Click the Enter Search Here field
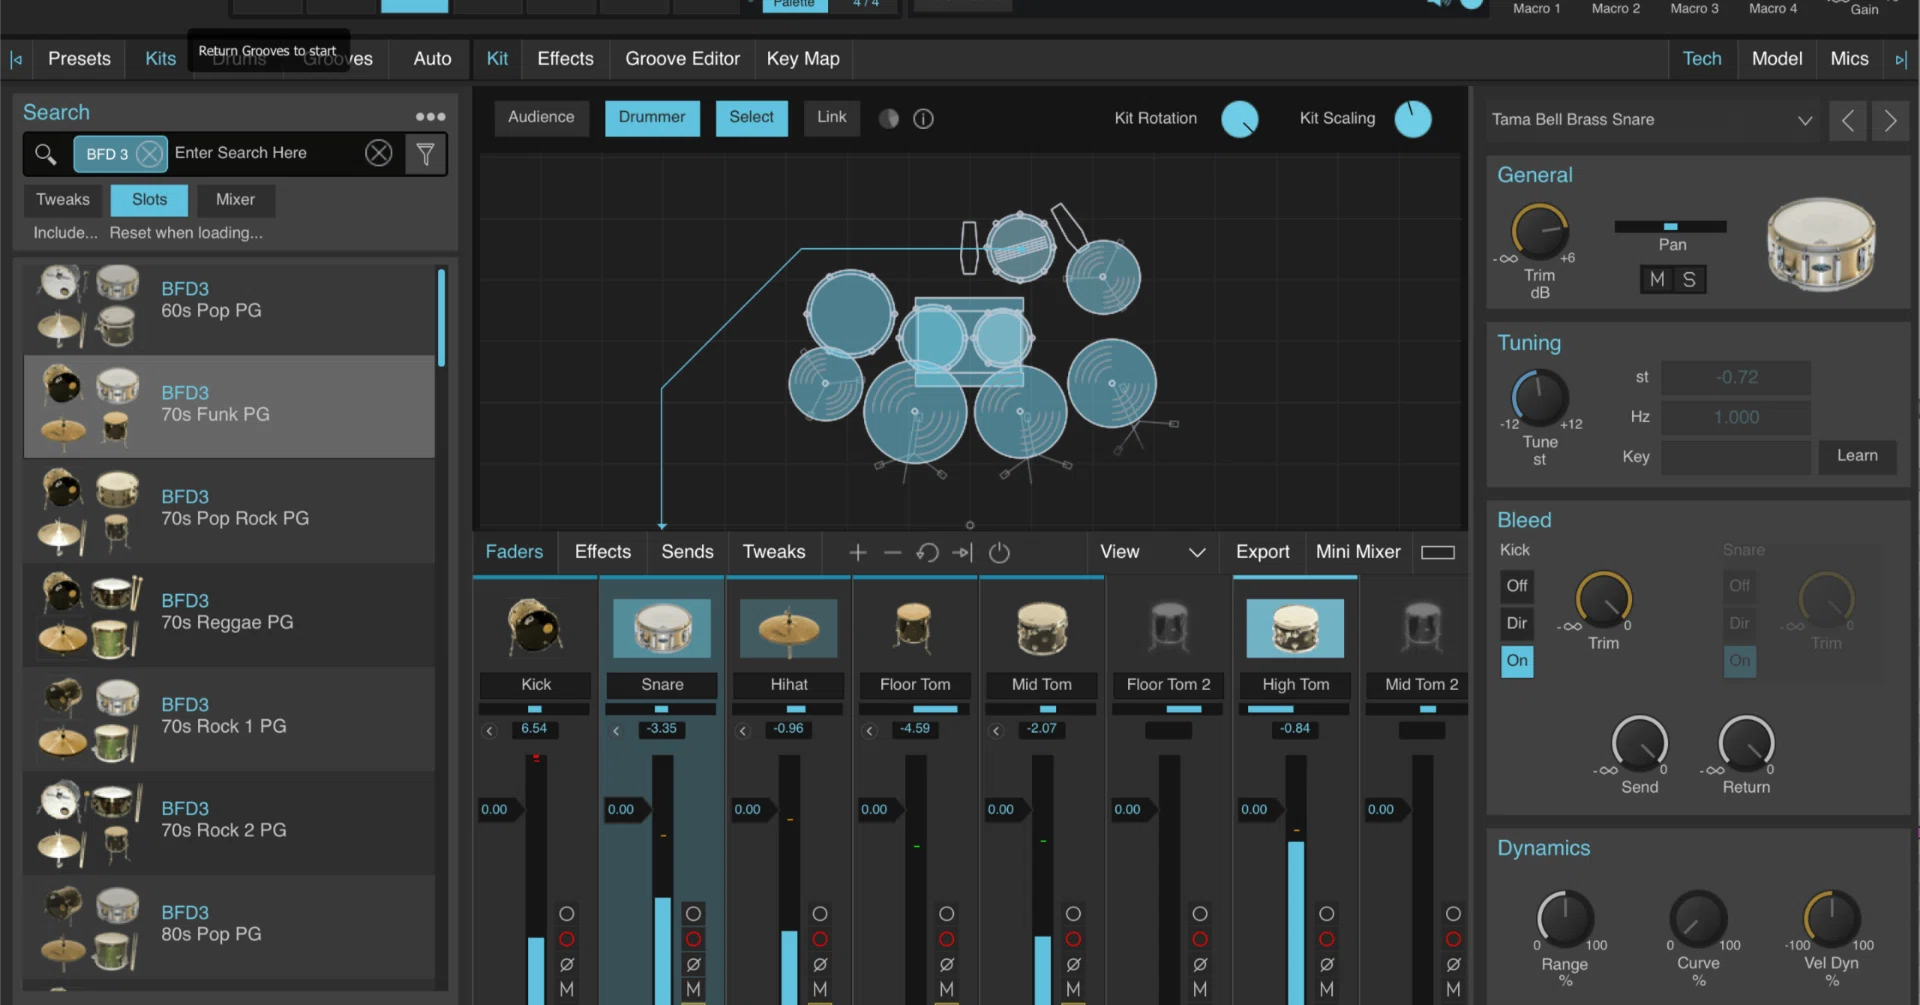Image resolution: width=1920 pixels, height=1005 pixels. (265, 153)
